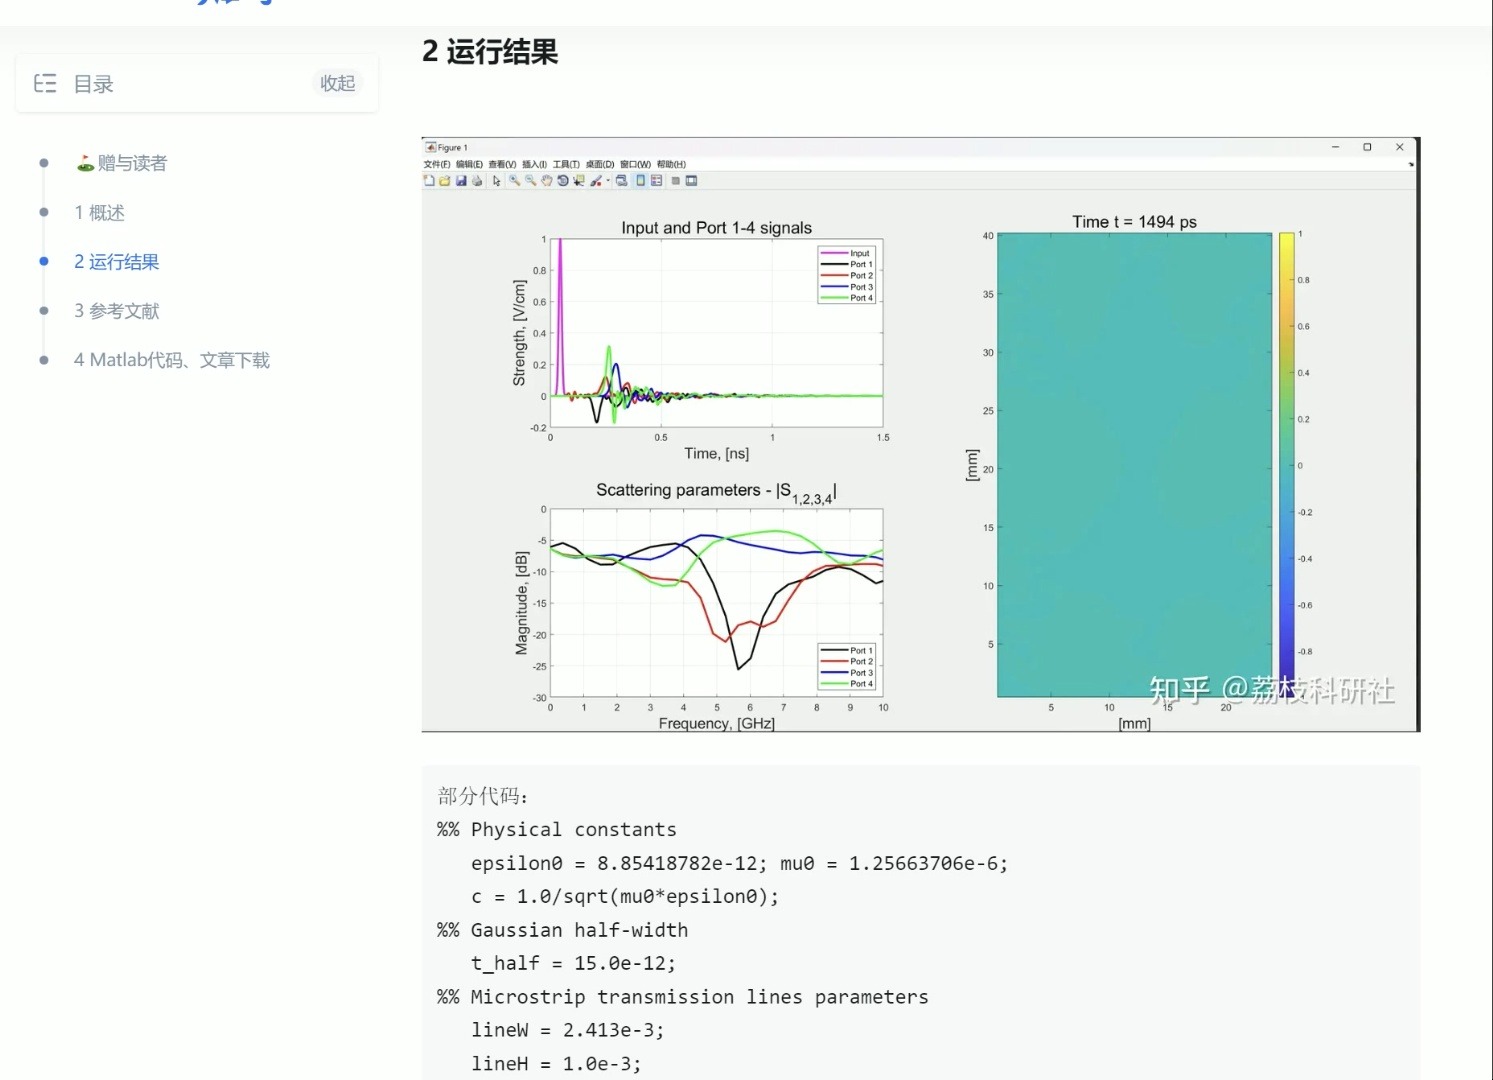Collapse the 目录 panel with 收起 button
Viewport: 1493px width, 1080px height.
coord(337,83)
